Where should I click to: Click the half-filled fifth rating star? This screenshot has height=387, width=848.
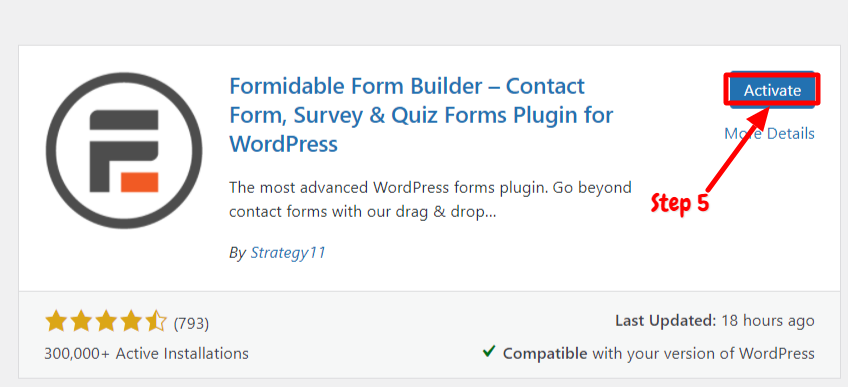156,321
